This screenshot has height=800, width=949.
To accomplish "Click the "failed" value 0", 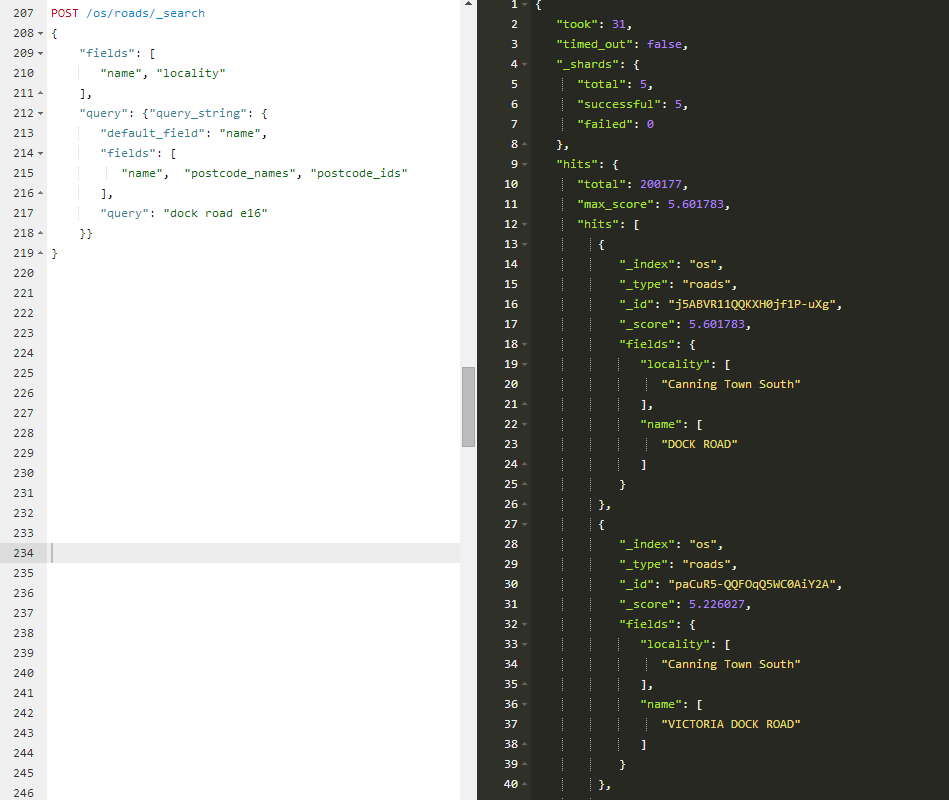I will tap(650, 124).
